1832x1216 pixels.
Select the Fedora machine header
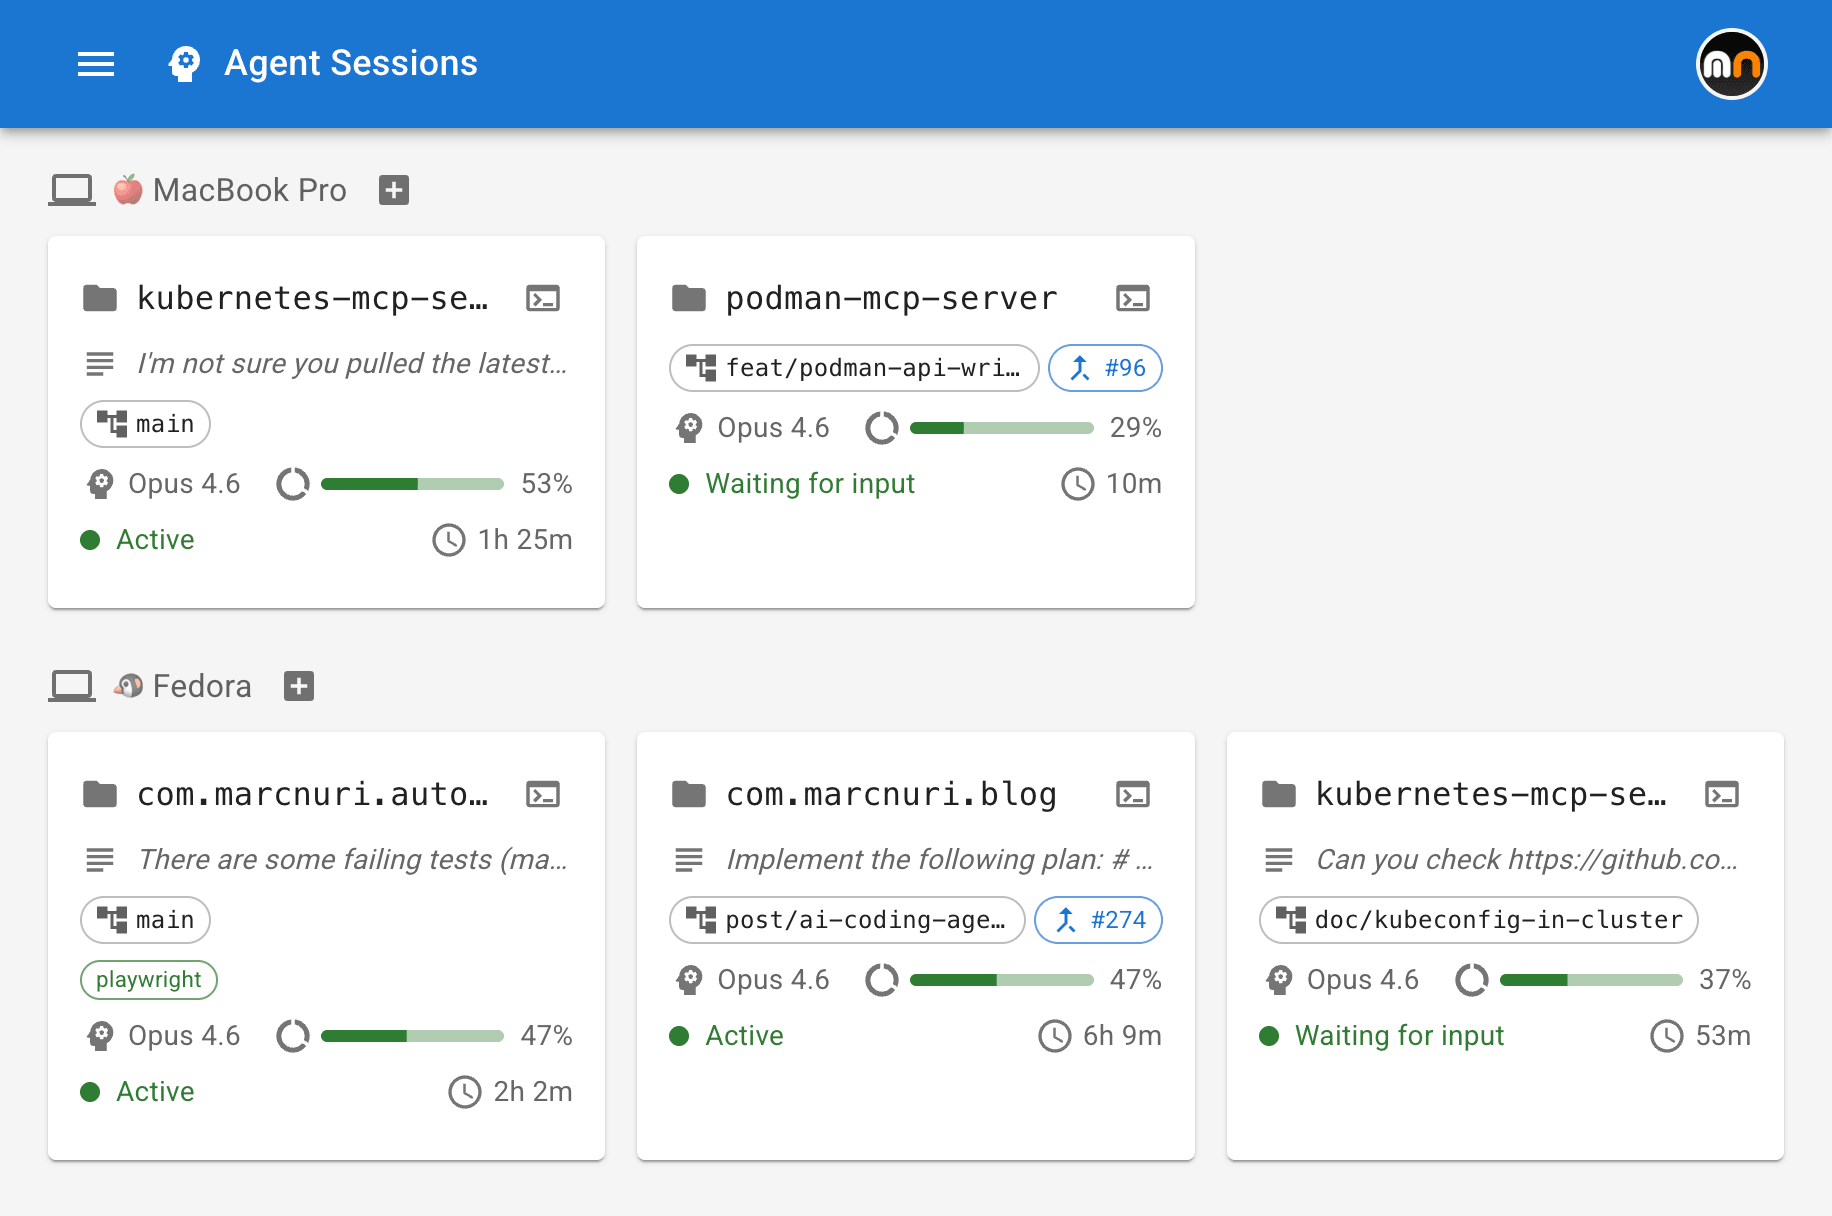(201, 686)
